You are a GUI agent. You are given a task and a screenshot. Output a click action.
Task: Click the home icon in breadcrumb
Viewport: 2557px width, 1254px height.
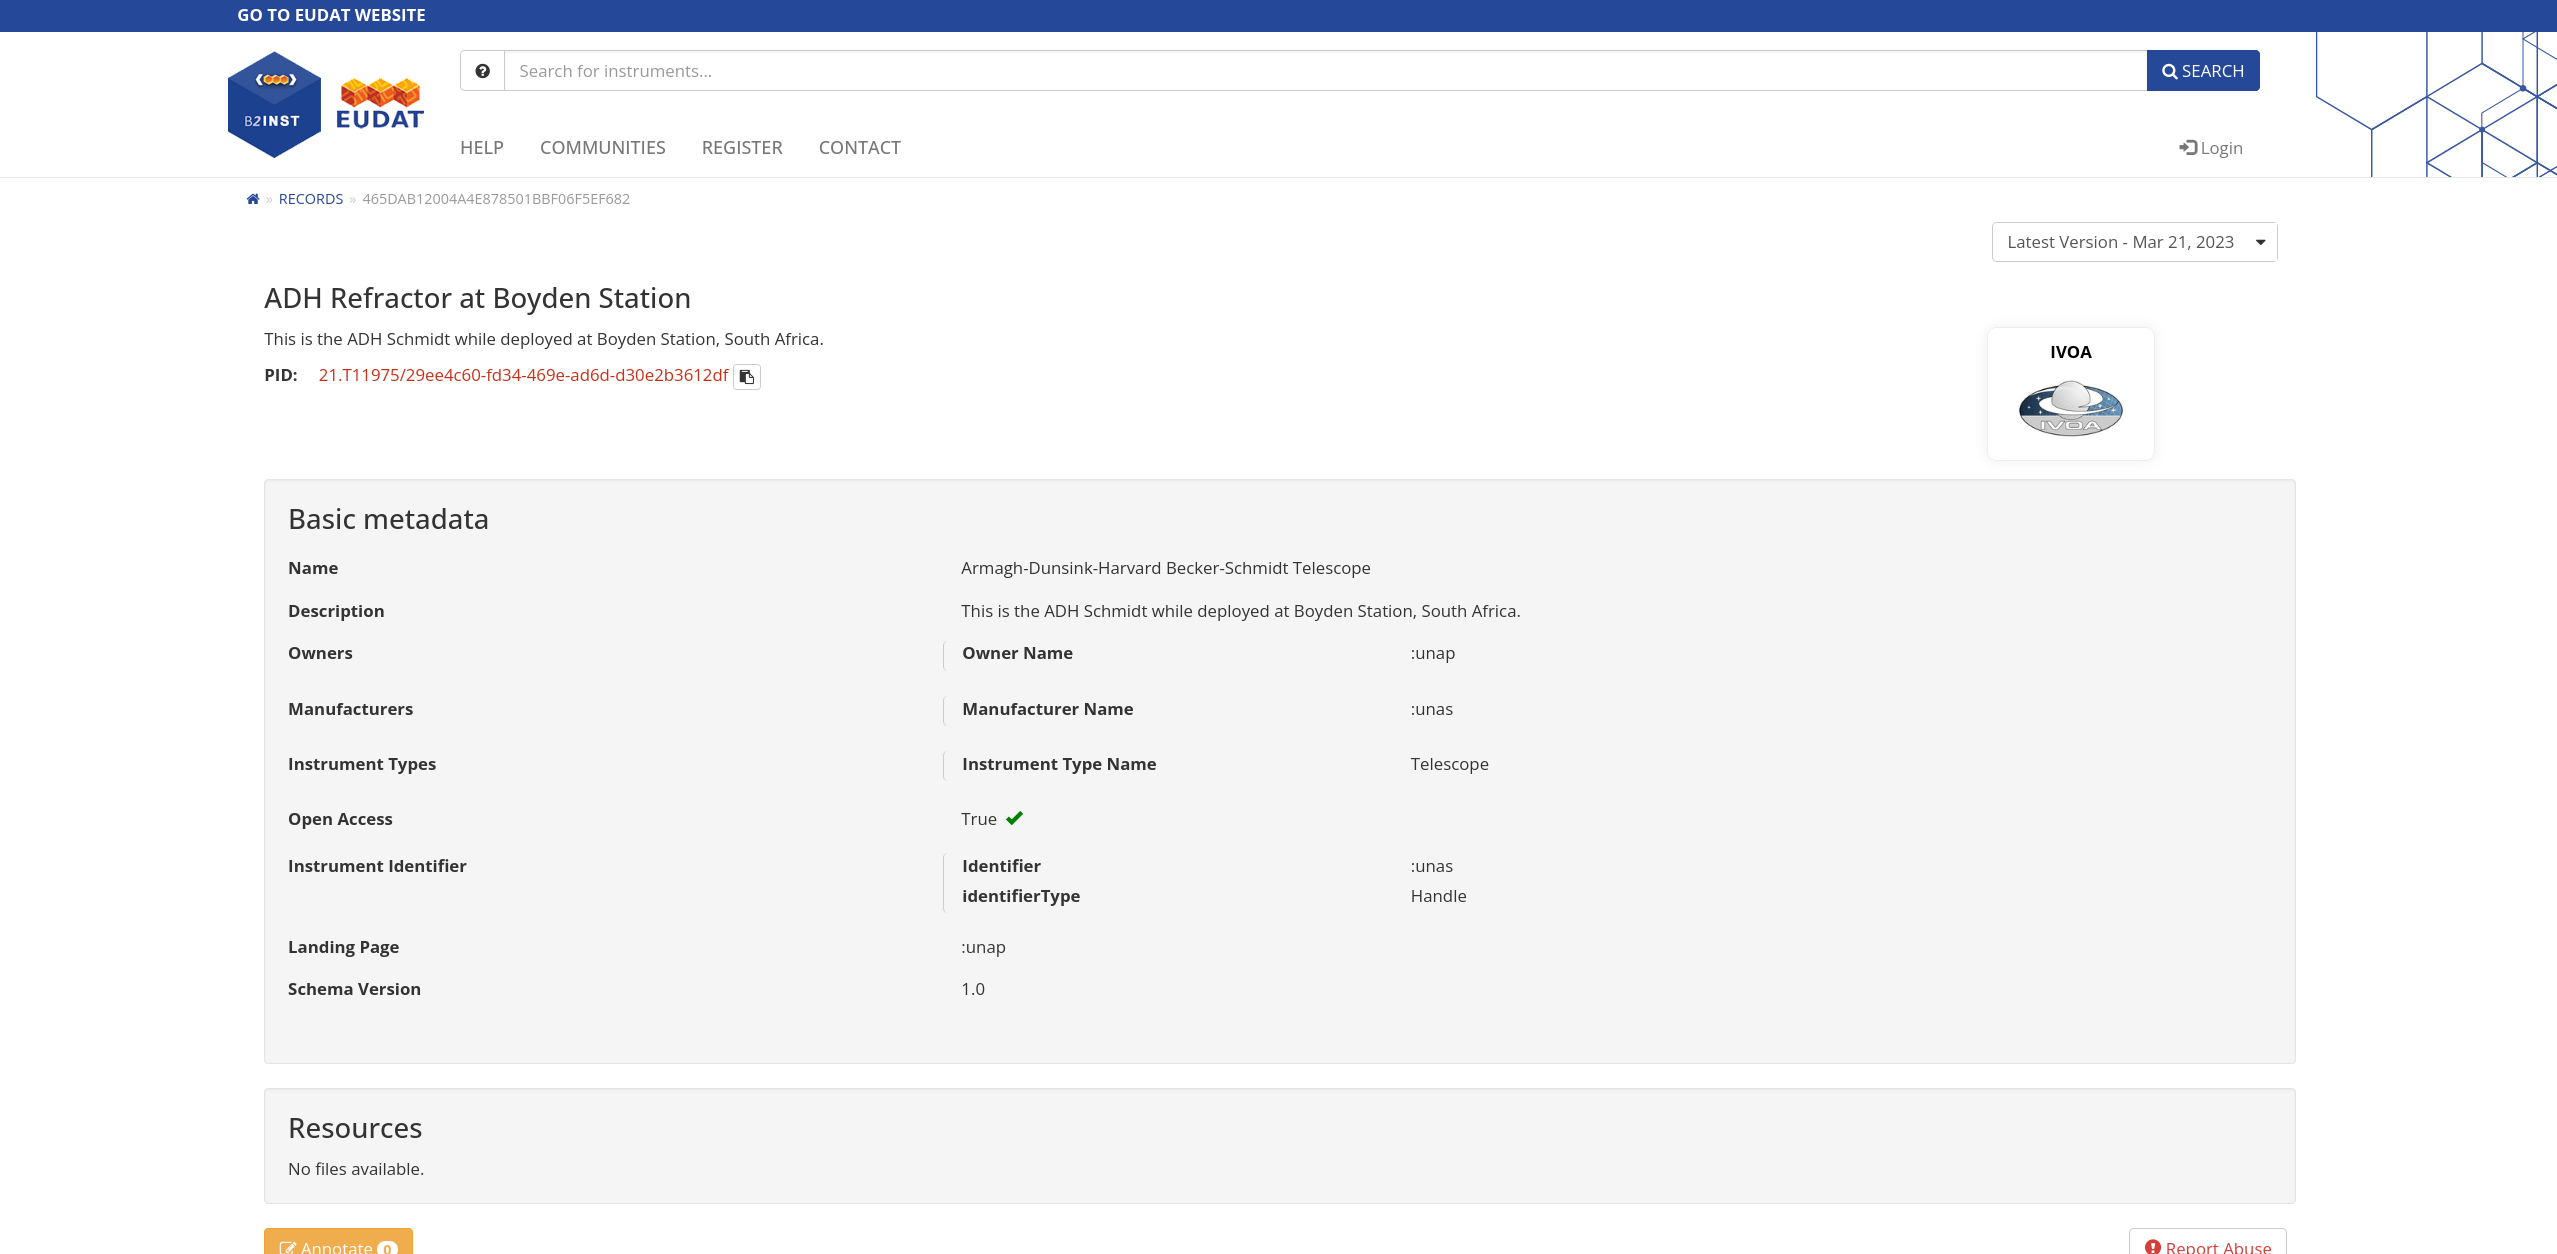(x=253, y=199)
